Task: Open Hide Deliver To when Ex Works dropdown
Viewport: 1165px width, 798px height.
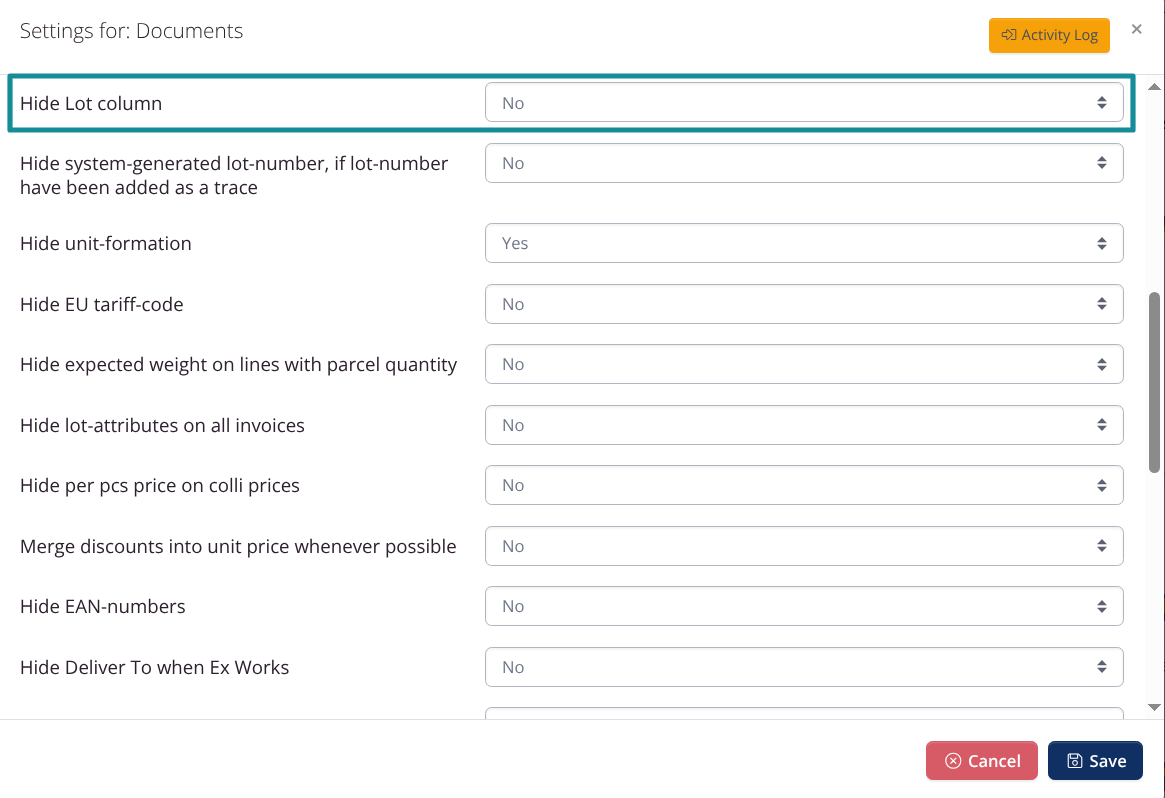Action: (803, 667)
